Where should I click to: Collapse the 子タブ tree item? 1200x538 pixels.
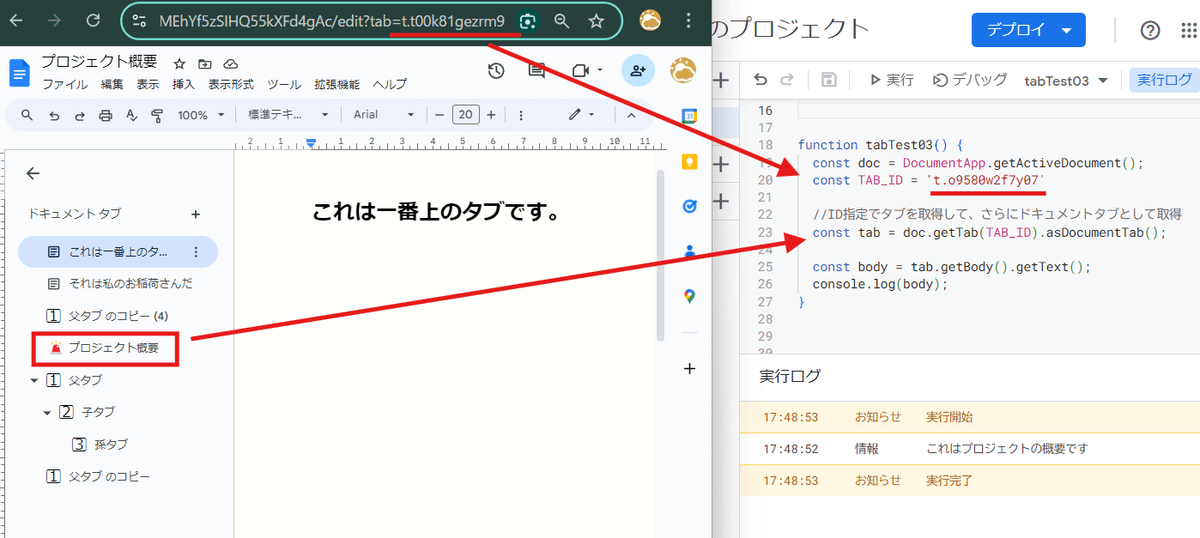47,412
